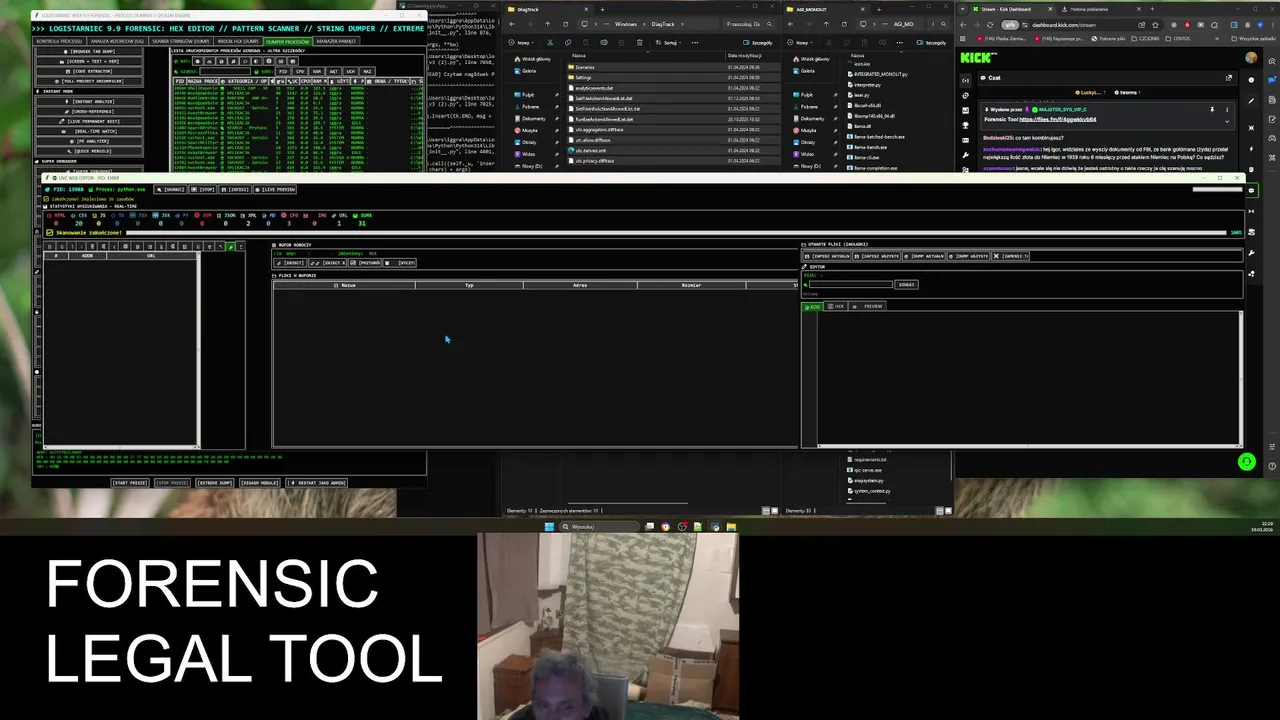Screen dimensions: 1280x720
Task: Open Sortuj dropdown in DiagTrack Explorer
Action: pos(668,43)
